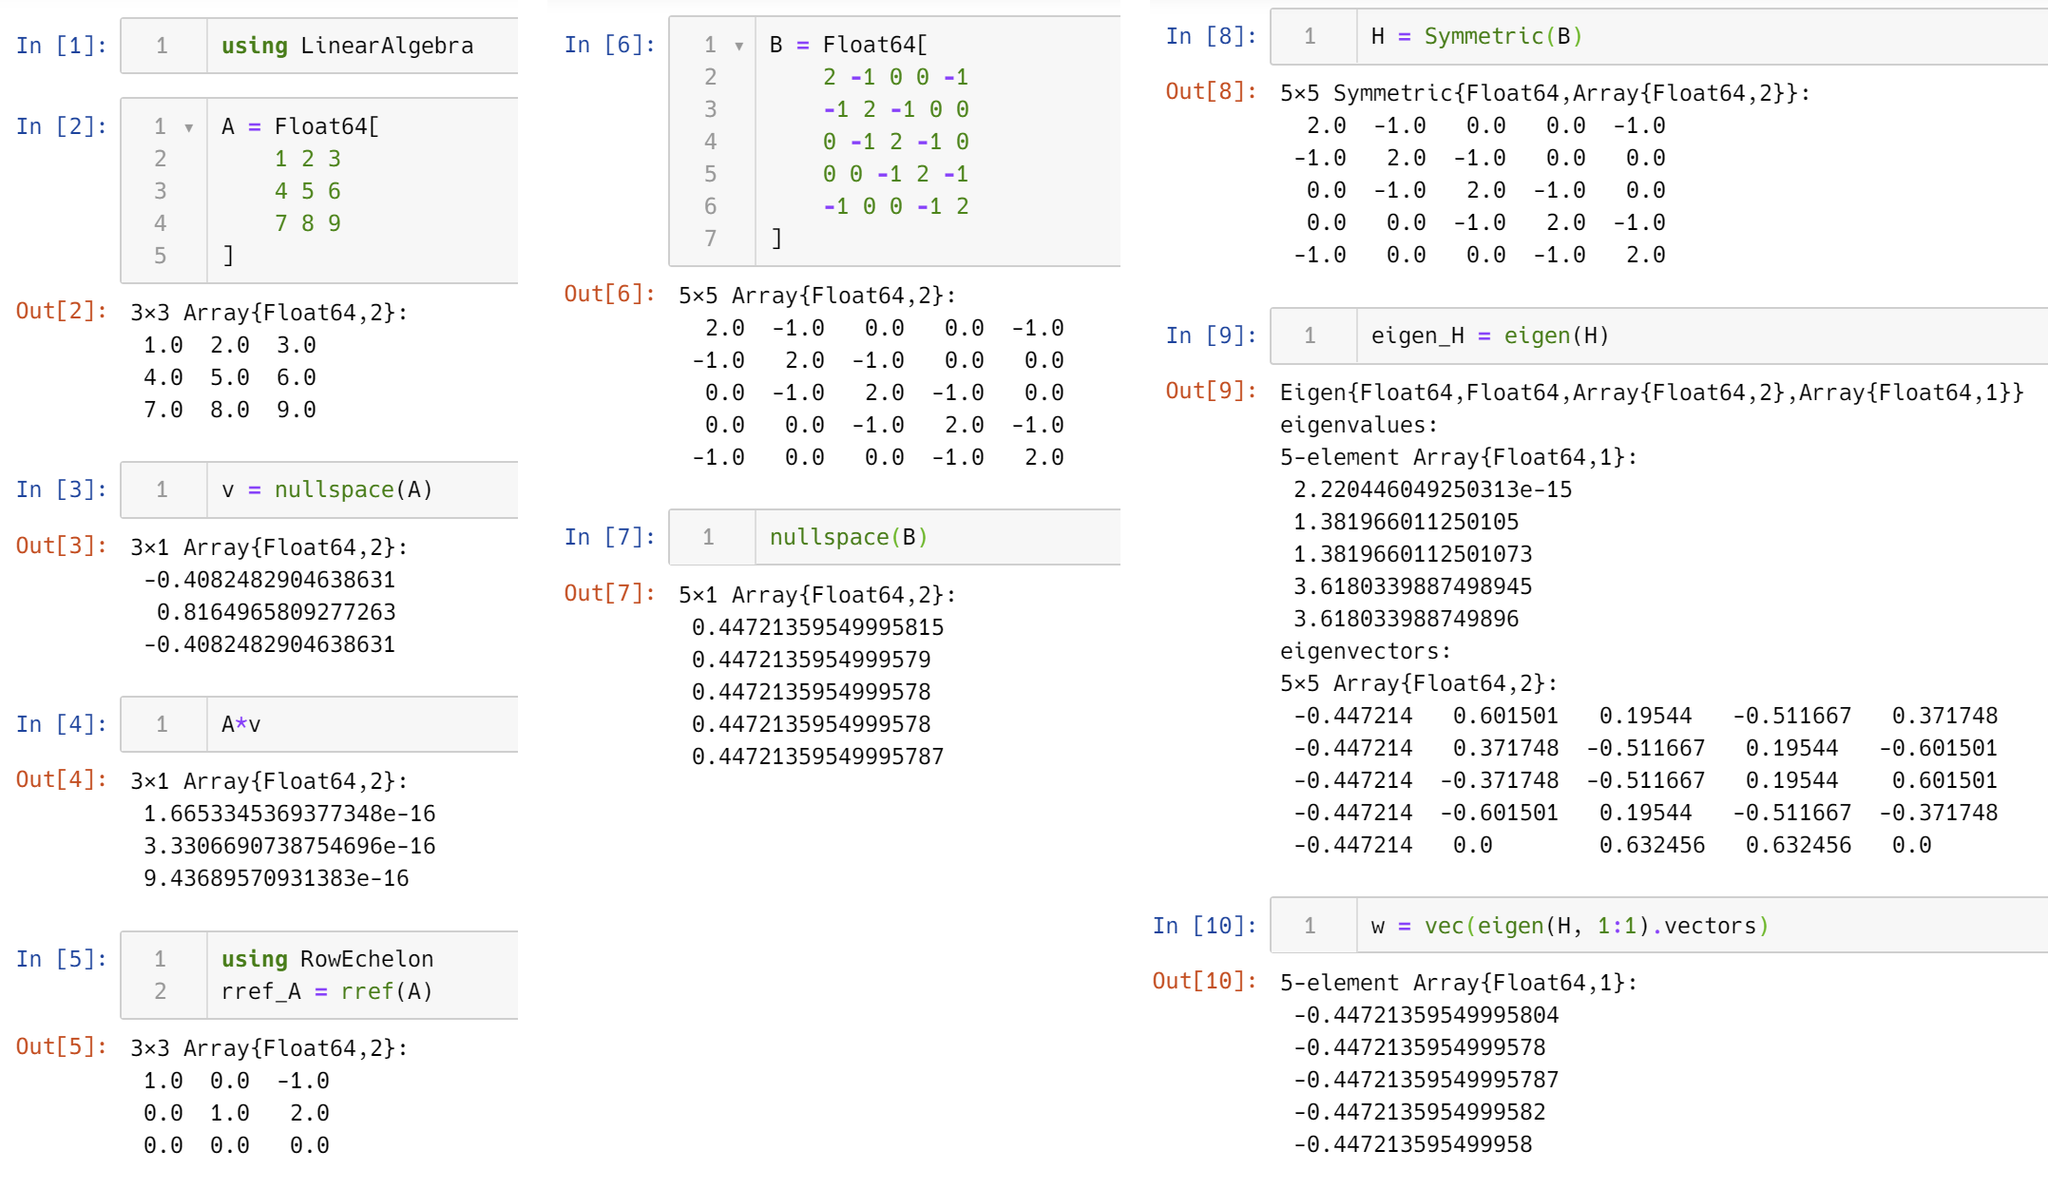Click line number 3 in matrix A cell
Viewport: 2048px width, 1189px height.
(161, 191)
